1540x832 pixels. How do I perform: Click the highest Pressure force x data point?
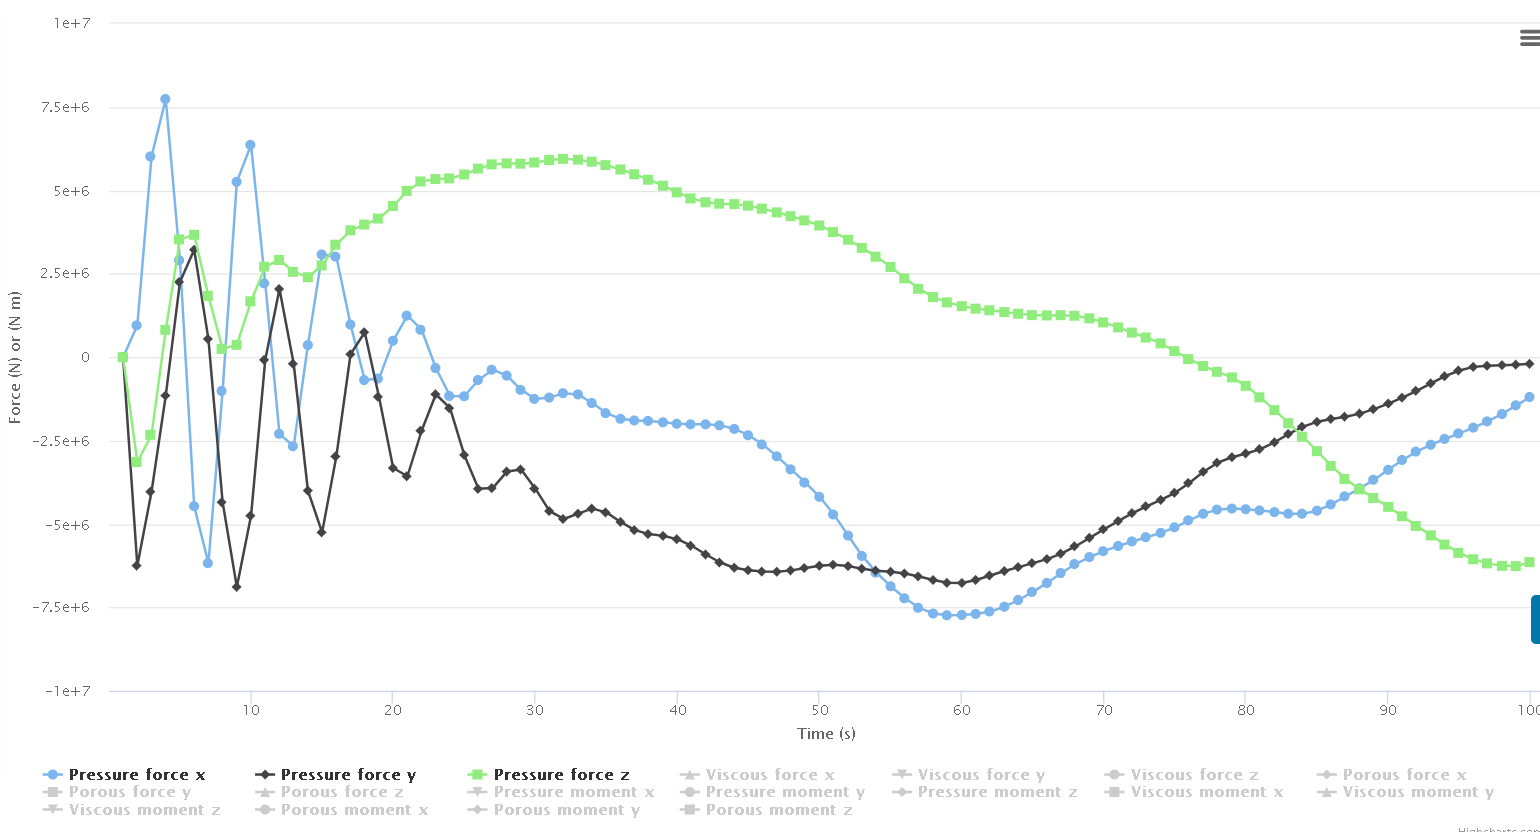click(x=165, y=99)
